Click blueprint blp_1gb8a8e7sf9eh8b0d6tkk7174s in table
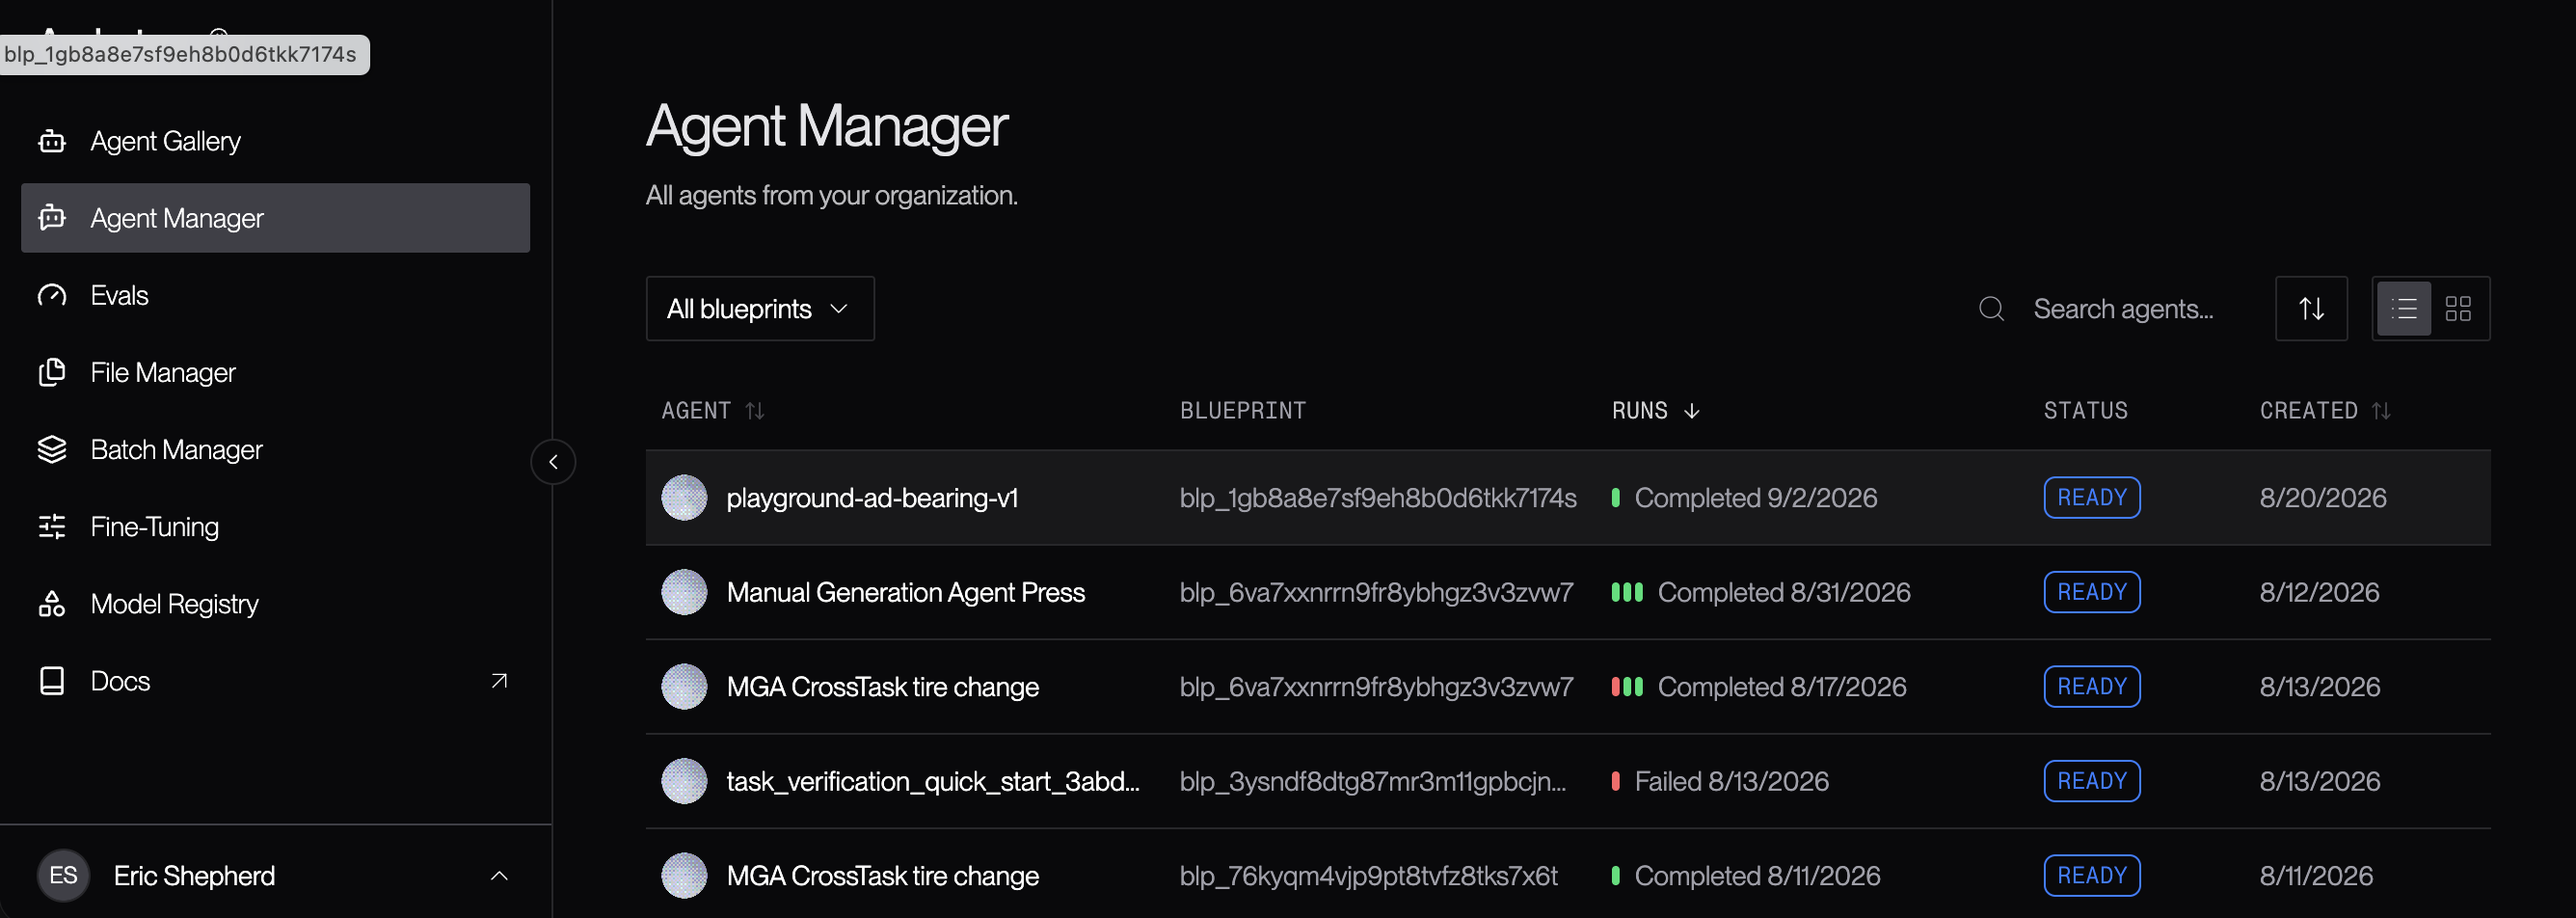Image resolution: width=2576 pixels, height=918 pixels. (1377, 497)
